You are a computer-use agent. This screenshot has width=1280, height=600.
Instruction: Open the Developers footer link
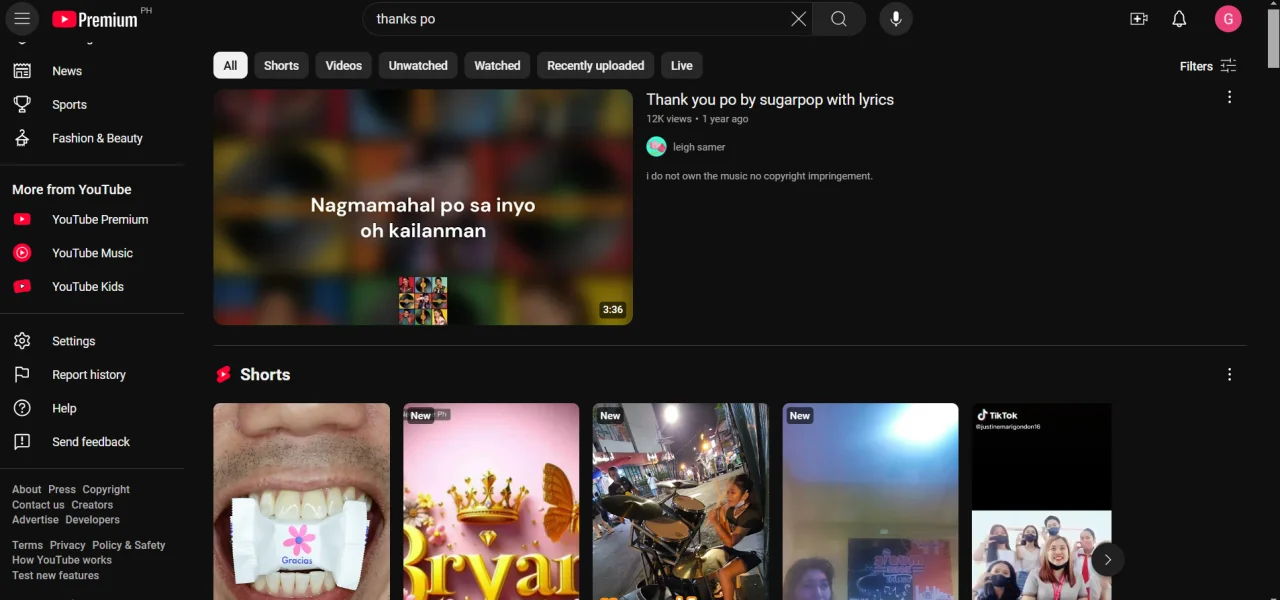[x=92, y=520]
